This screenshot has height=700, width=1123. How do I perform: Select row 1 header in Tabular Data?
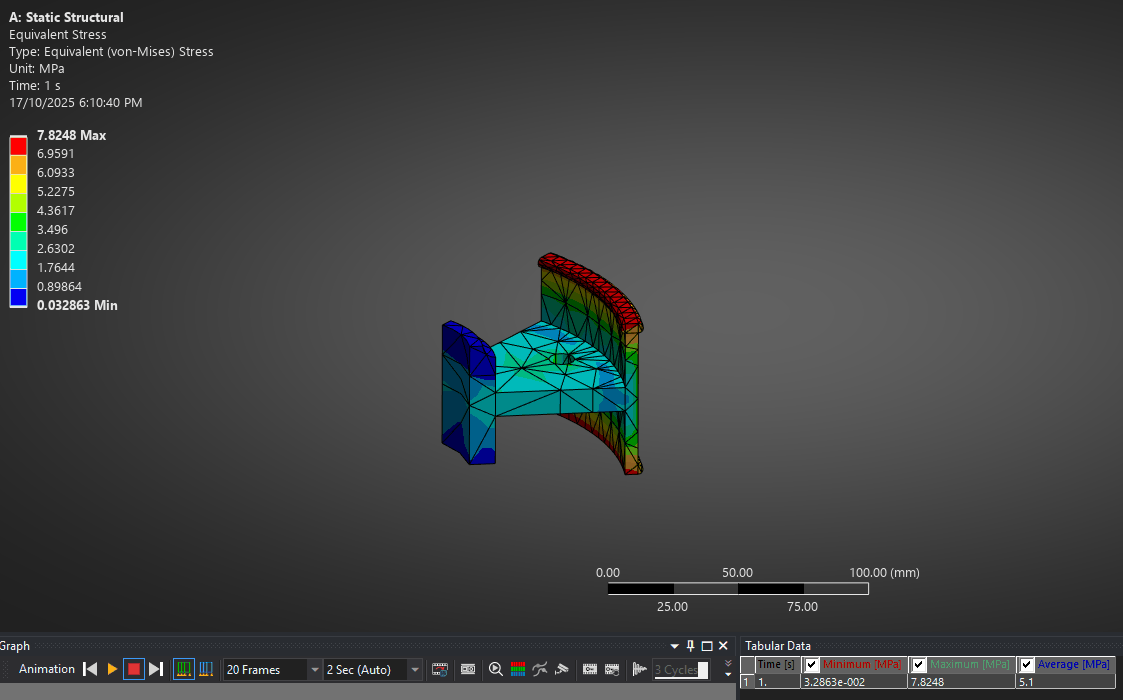tap(747, 682)
